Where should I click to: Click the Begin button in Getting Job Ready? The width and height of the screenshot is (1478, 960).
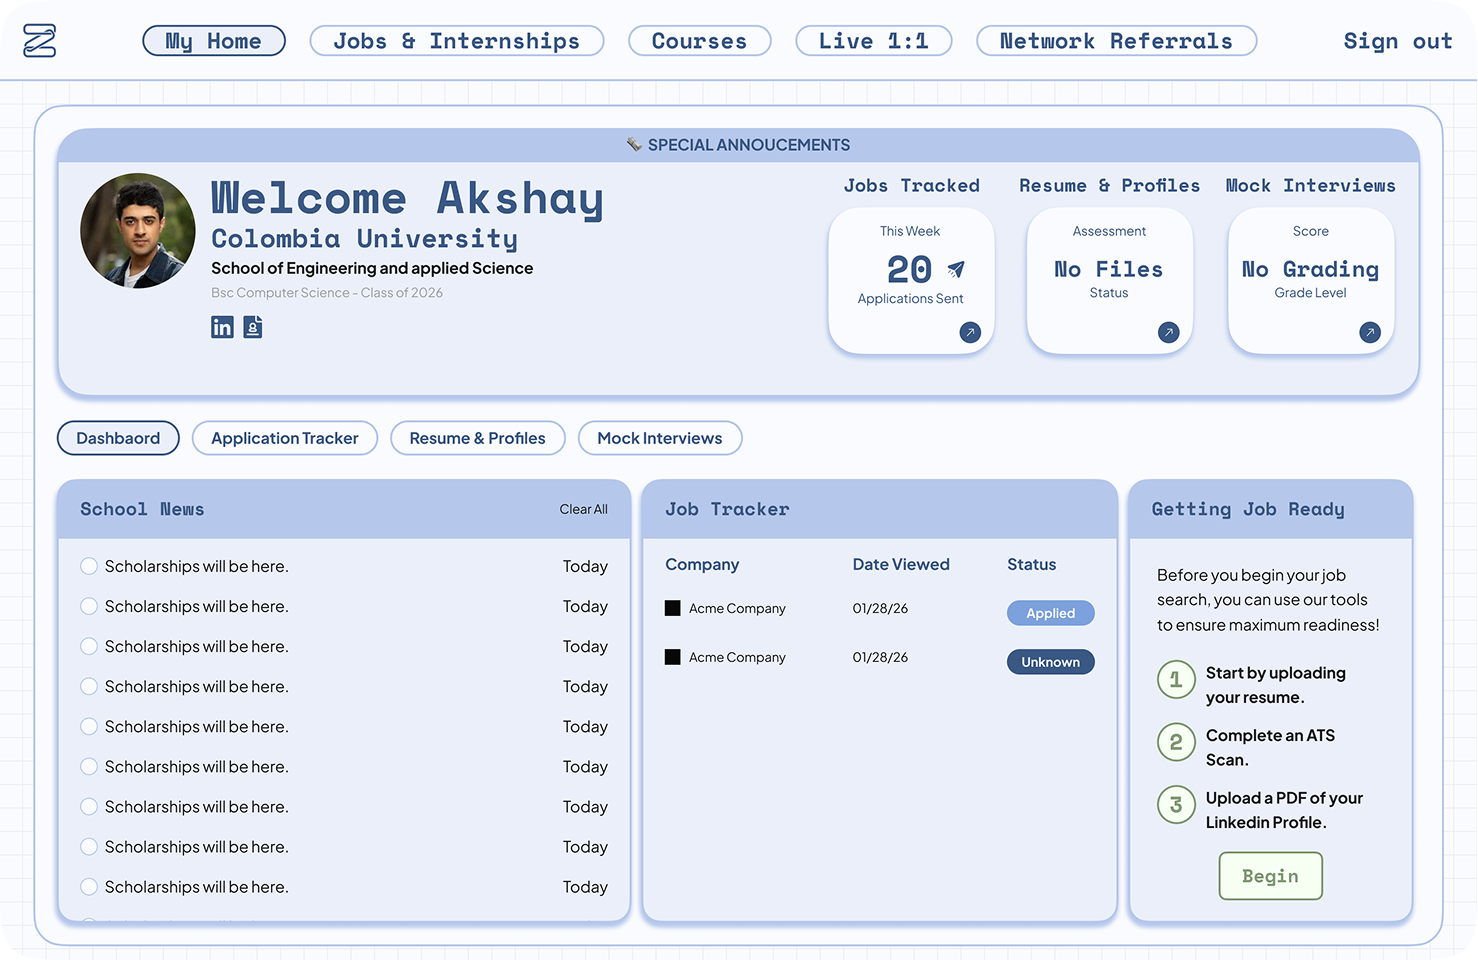click(x=1270, y=875)
